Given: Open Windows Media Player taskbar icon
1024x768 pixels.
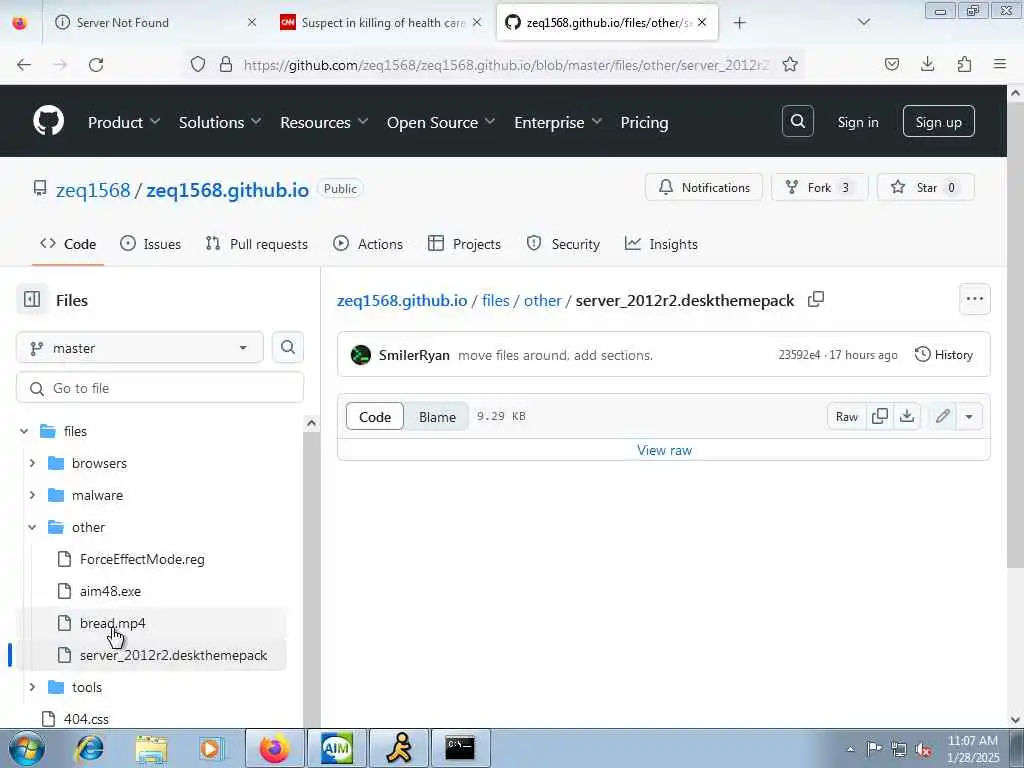Looking at the screenshot, I should [212, 748].
